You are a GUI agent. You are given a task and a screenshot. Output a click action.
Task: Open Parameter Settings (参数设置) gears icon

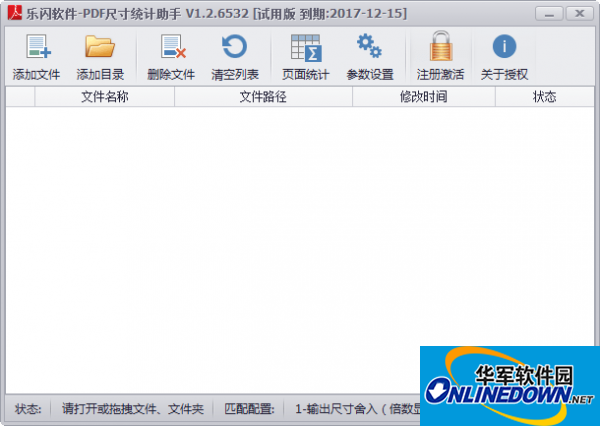tap(369, 46)
